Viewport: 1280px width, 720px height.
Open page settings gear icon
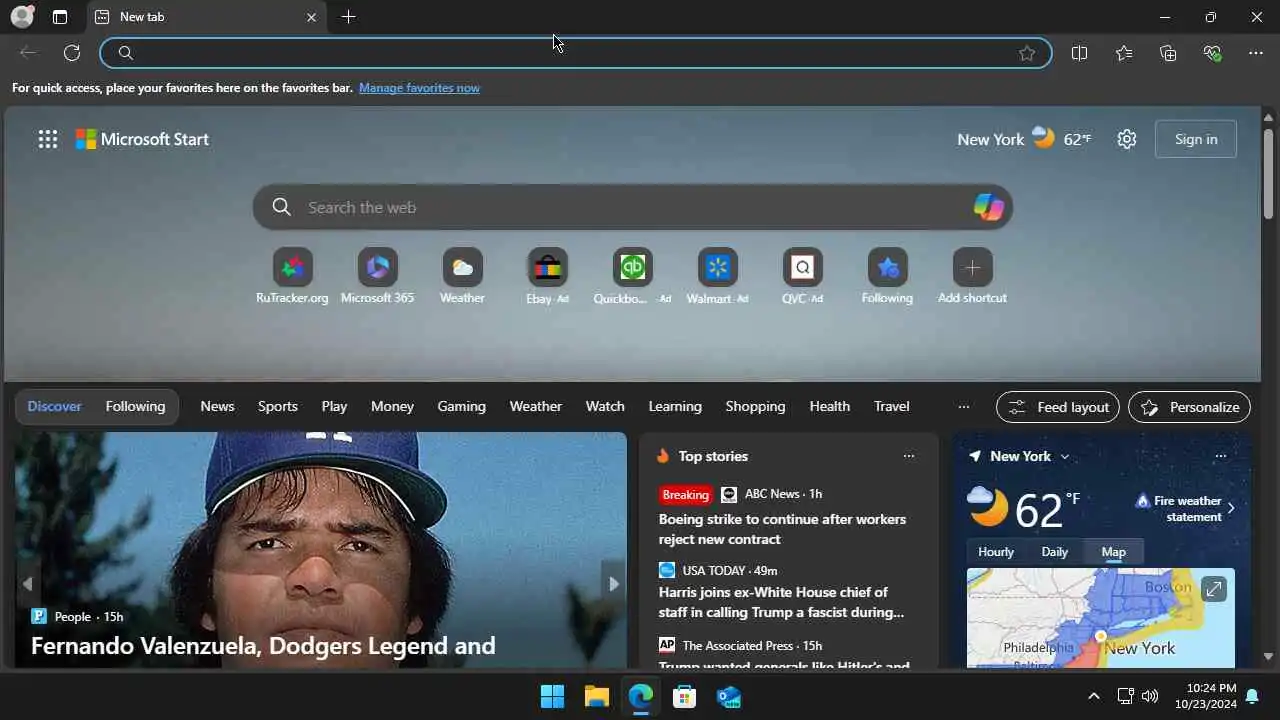tap(1127, 139)
